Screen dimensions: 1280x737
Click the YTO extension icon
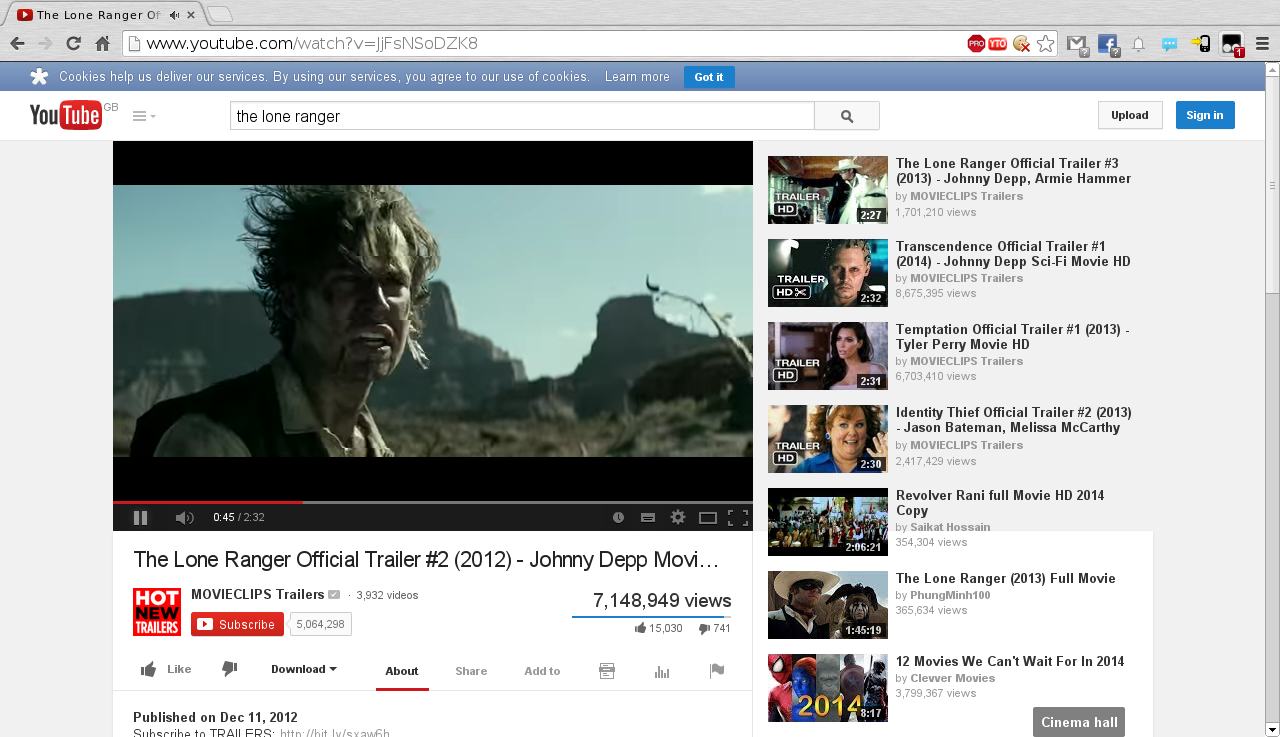point(998,43)
